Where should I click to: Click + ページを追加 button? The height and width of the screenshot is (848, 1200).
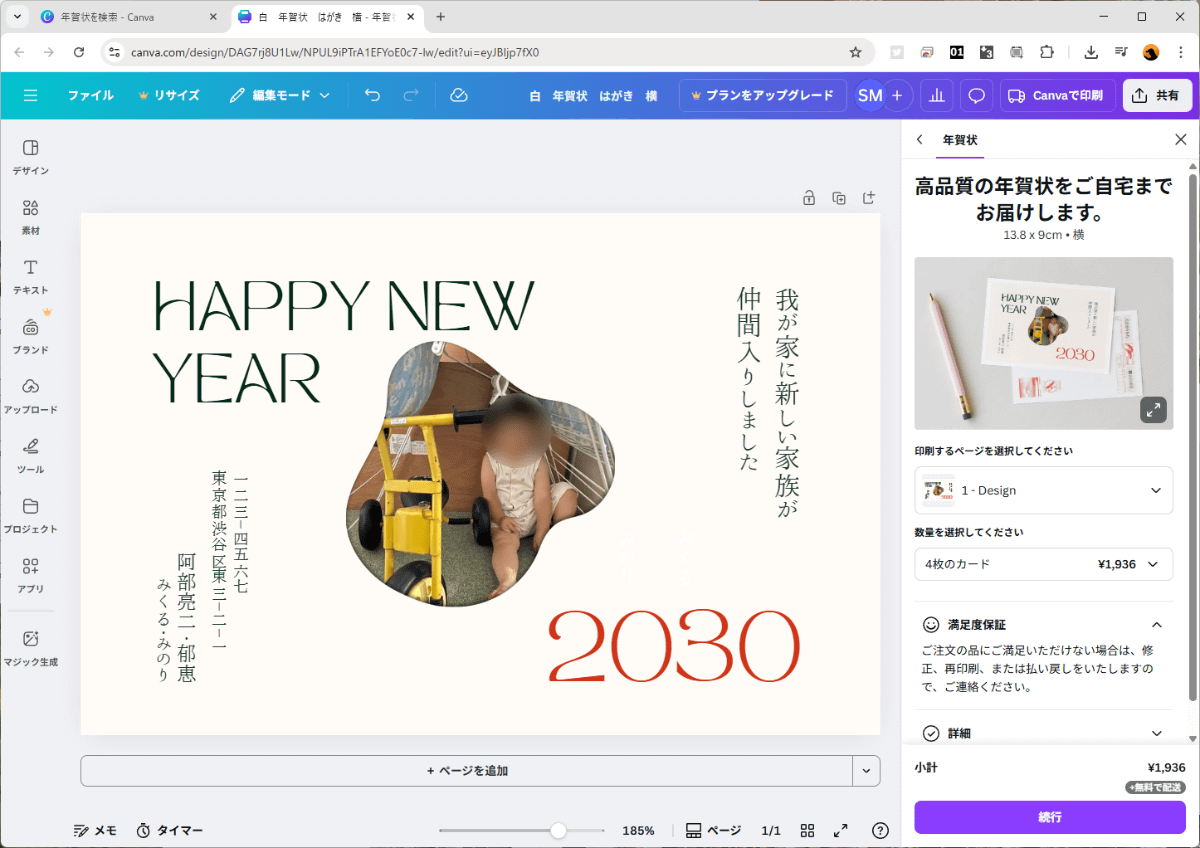[x=466, y=771]
